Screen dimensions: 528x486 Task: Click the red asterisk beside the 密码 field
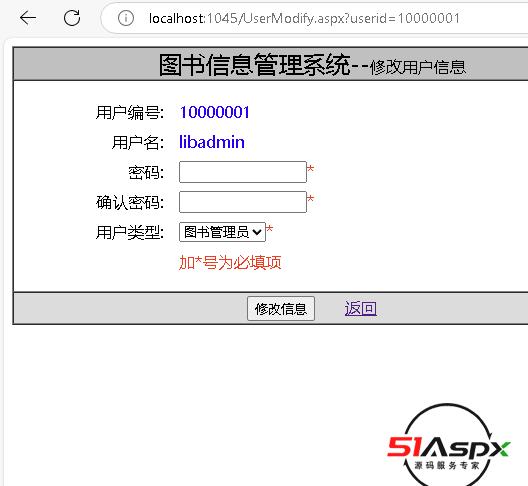tap(310, 169)
